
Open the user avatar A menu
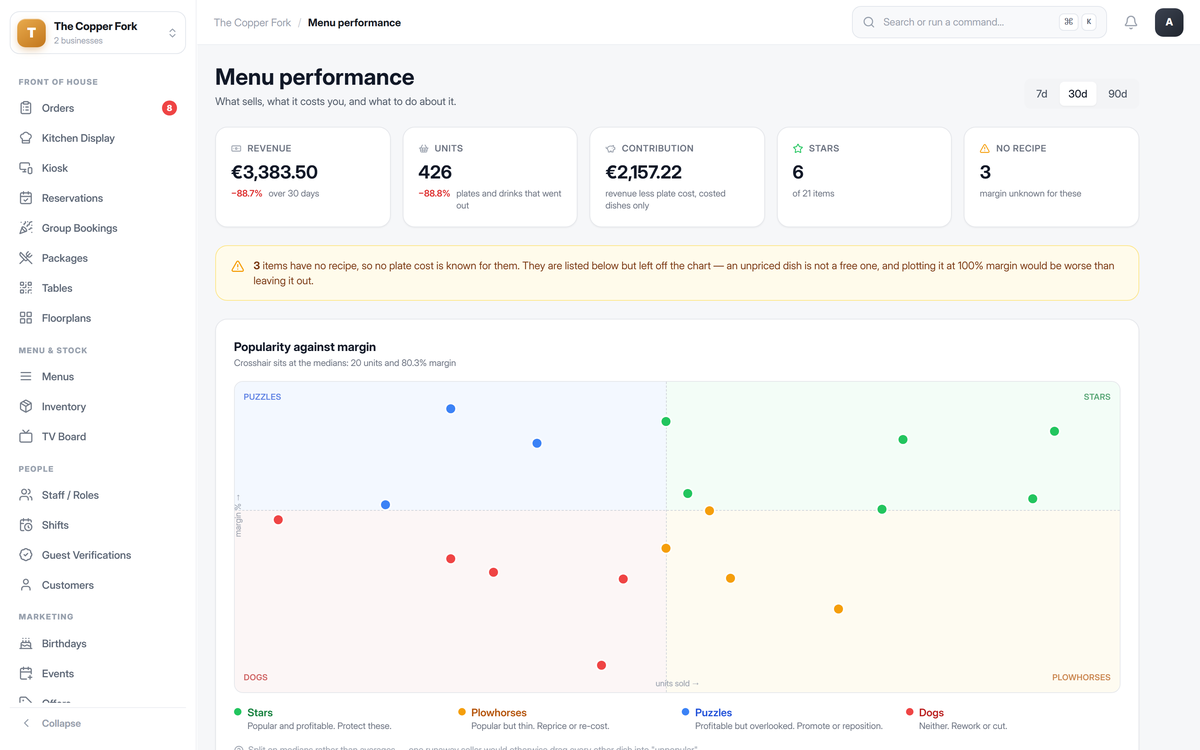1169,22
